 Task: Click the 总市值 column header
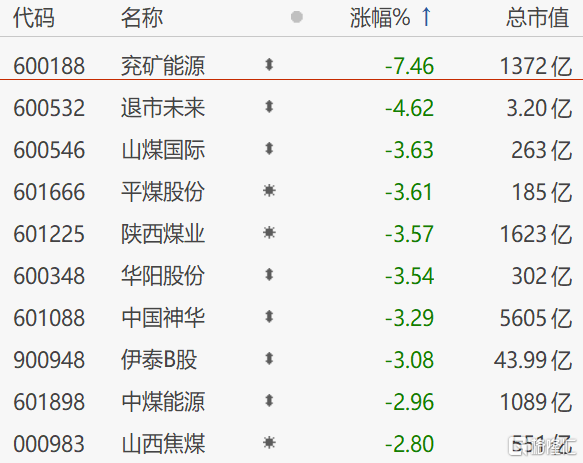pyautogui.click(x=538, y=17)
